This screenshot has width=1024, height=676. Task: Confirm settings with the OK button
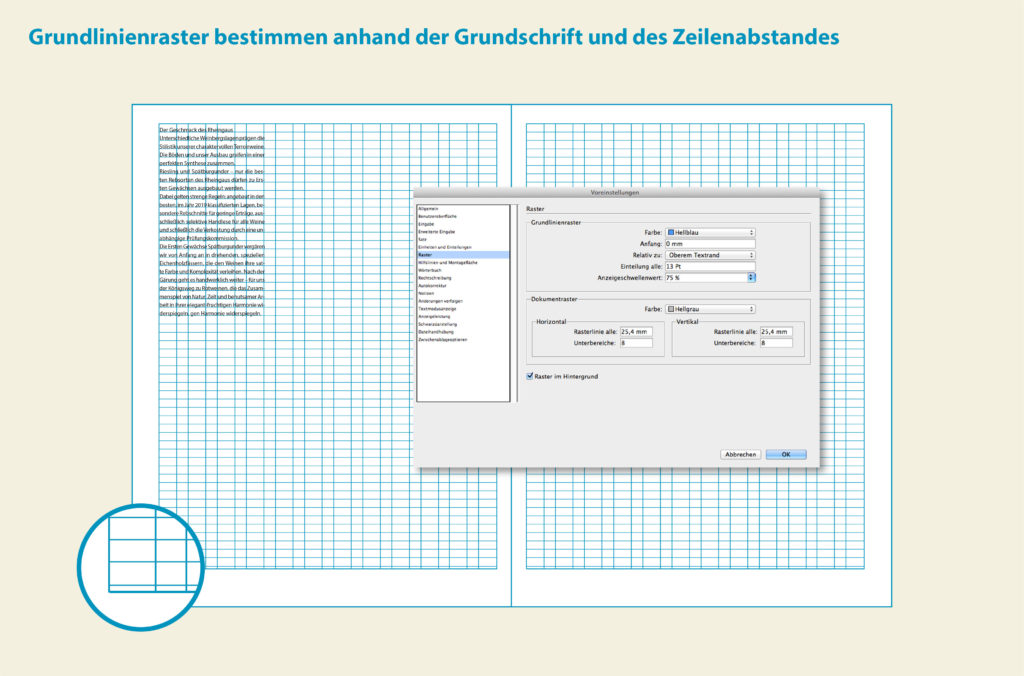786,454
